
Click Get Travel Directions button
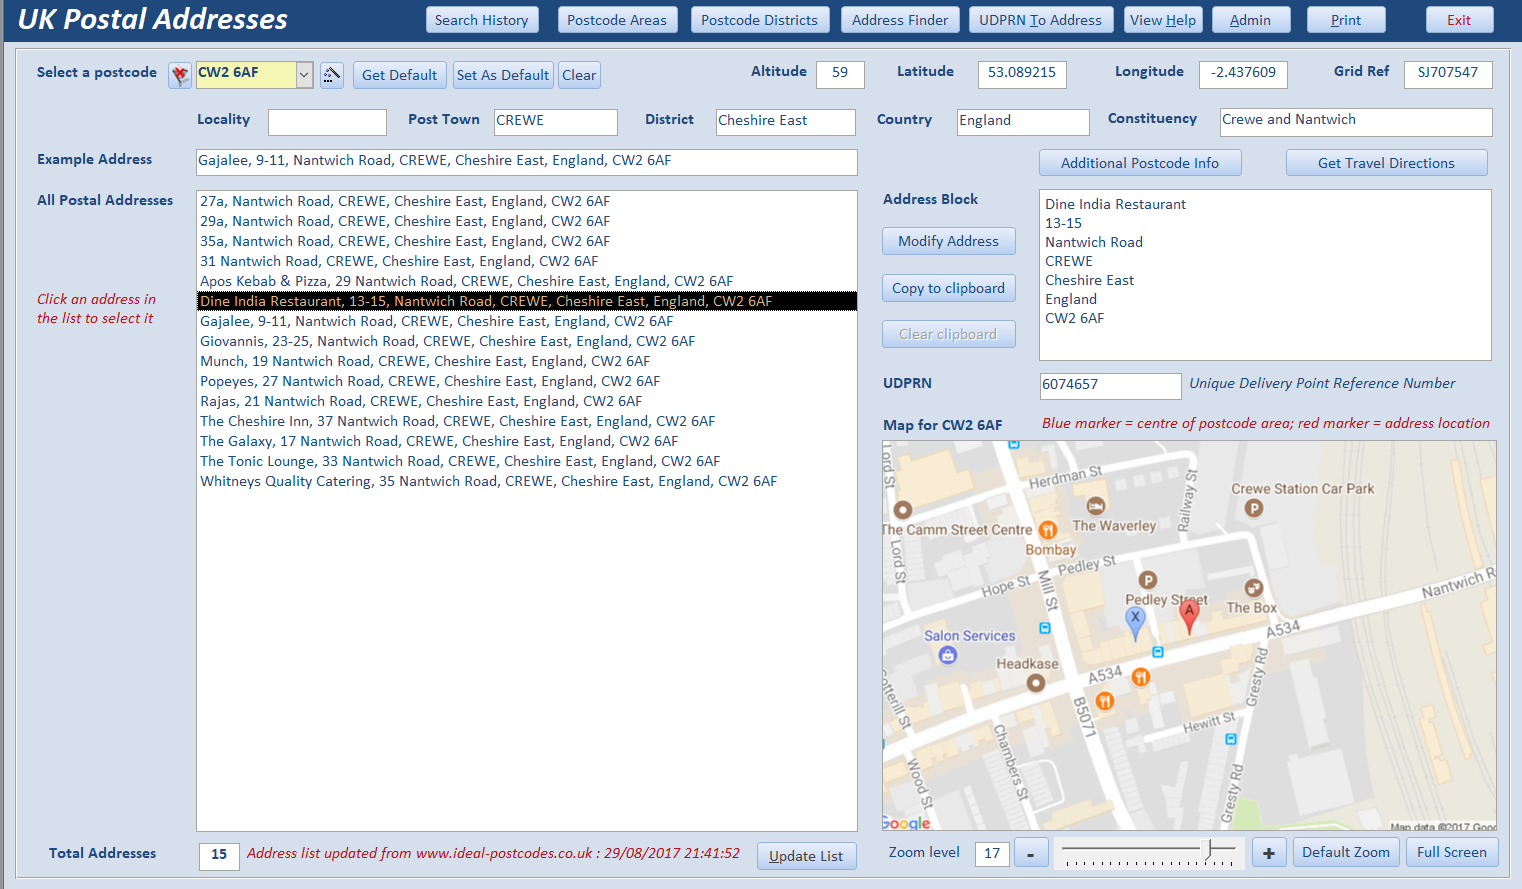[1386, 163]
